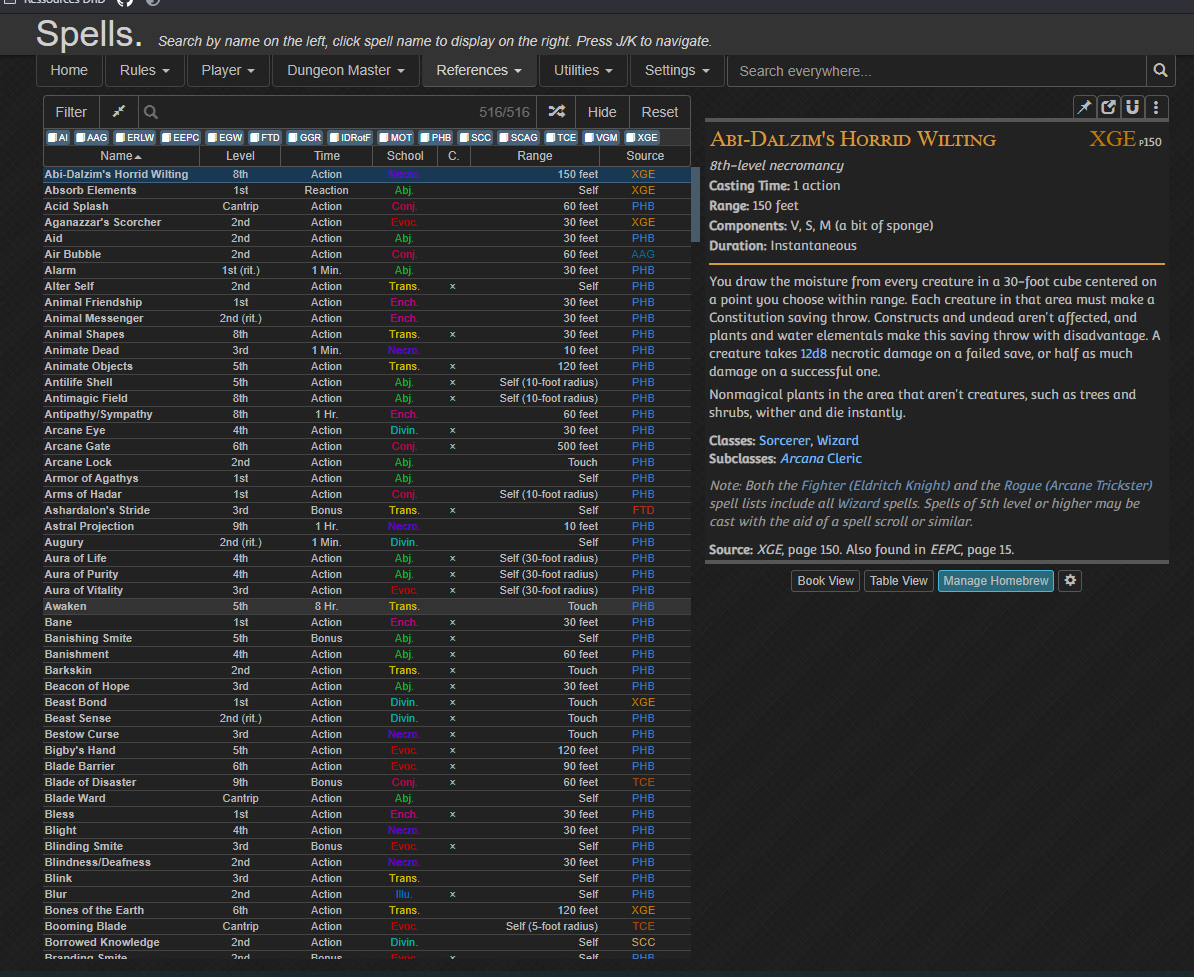This screenshot has width=1194, height=977.
Task: Select the Bones of the Earth spell
Action: (367, 910)
